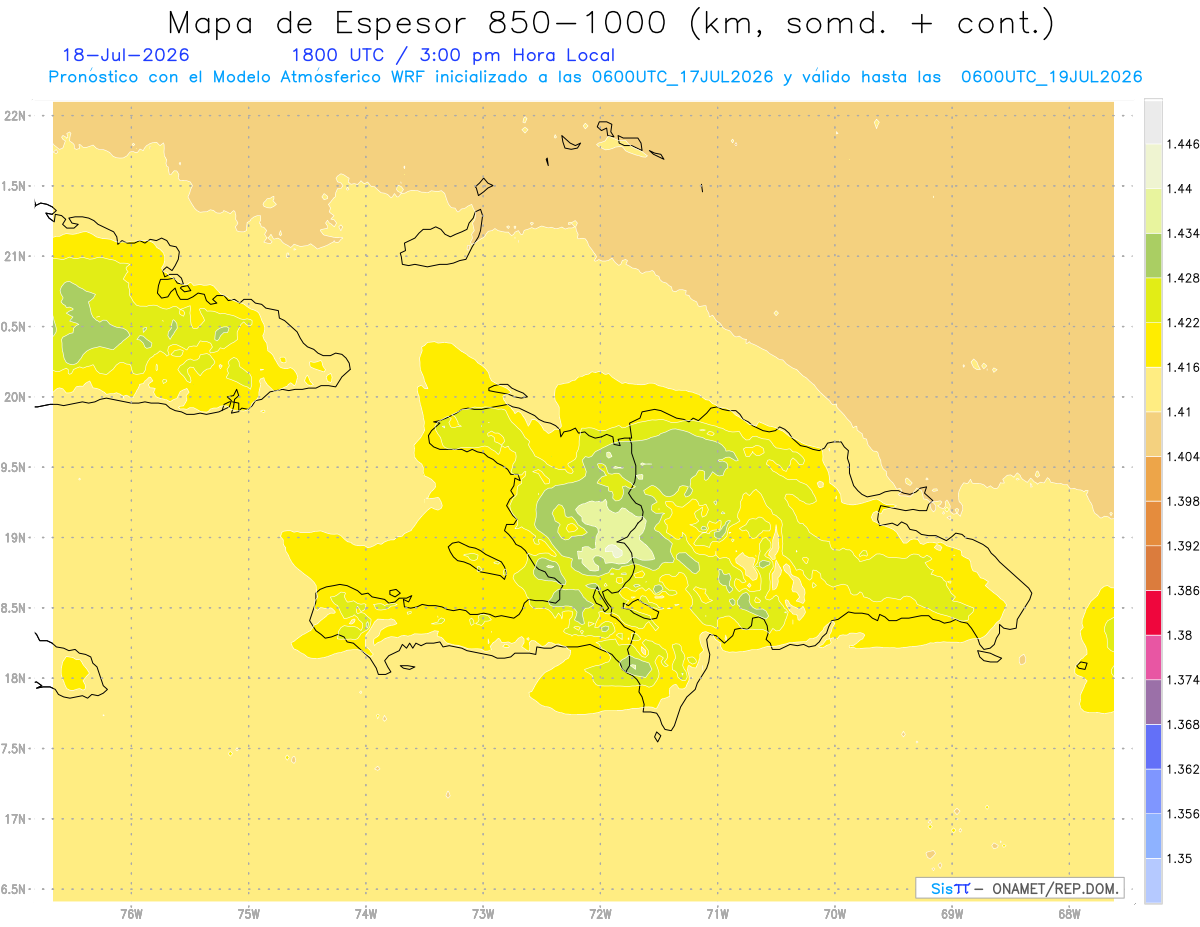Select the '71W' longitude label
This screenshot has height=927, width=1200.
(x=717, y=914)
